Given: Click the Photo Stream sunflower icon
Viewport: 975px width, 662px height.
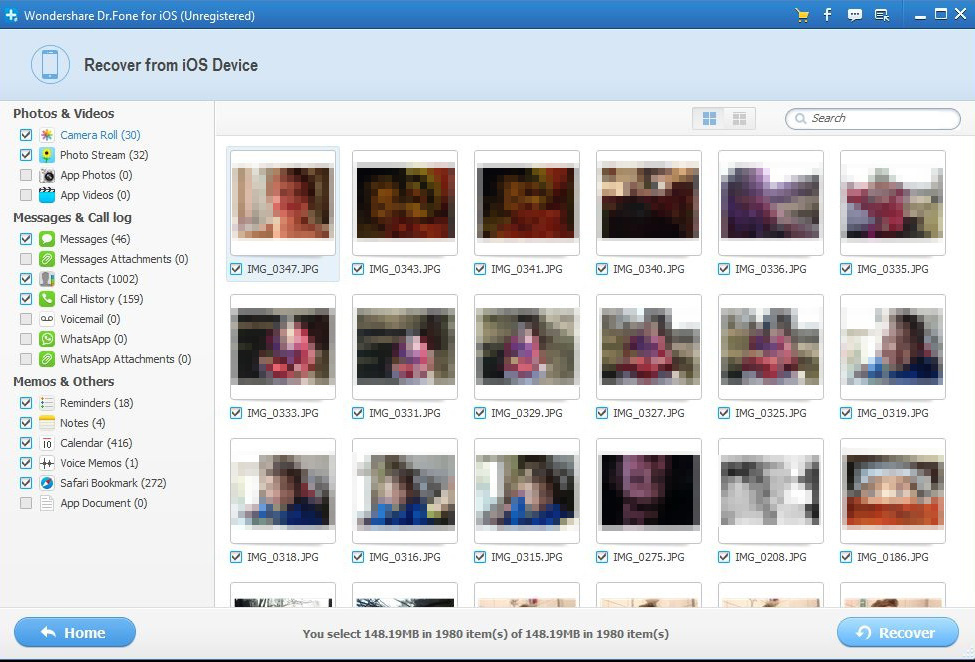Looking at the screenshot, I should [x=47, y=155].
